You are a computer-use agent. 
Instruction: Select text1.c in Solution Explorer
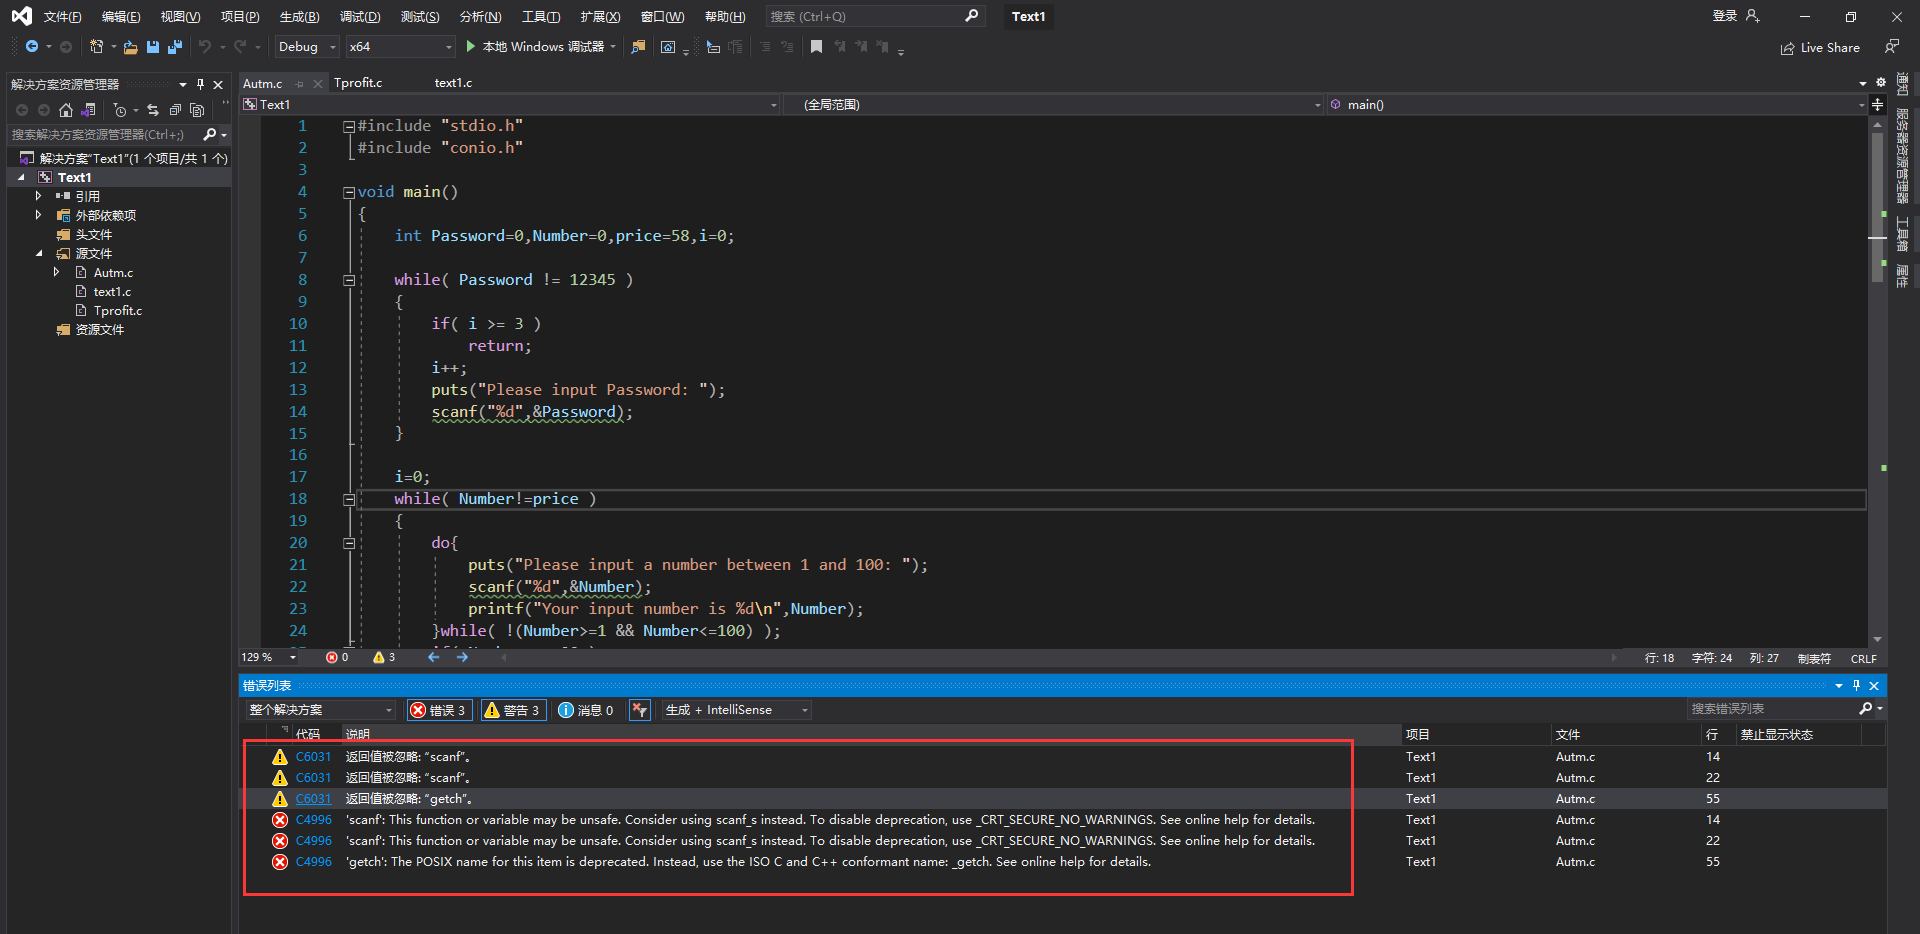tap(112, 292)
